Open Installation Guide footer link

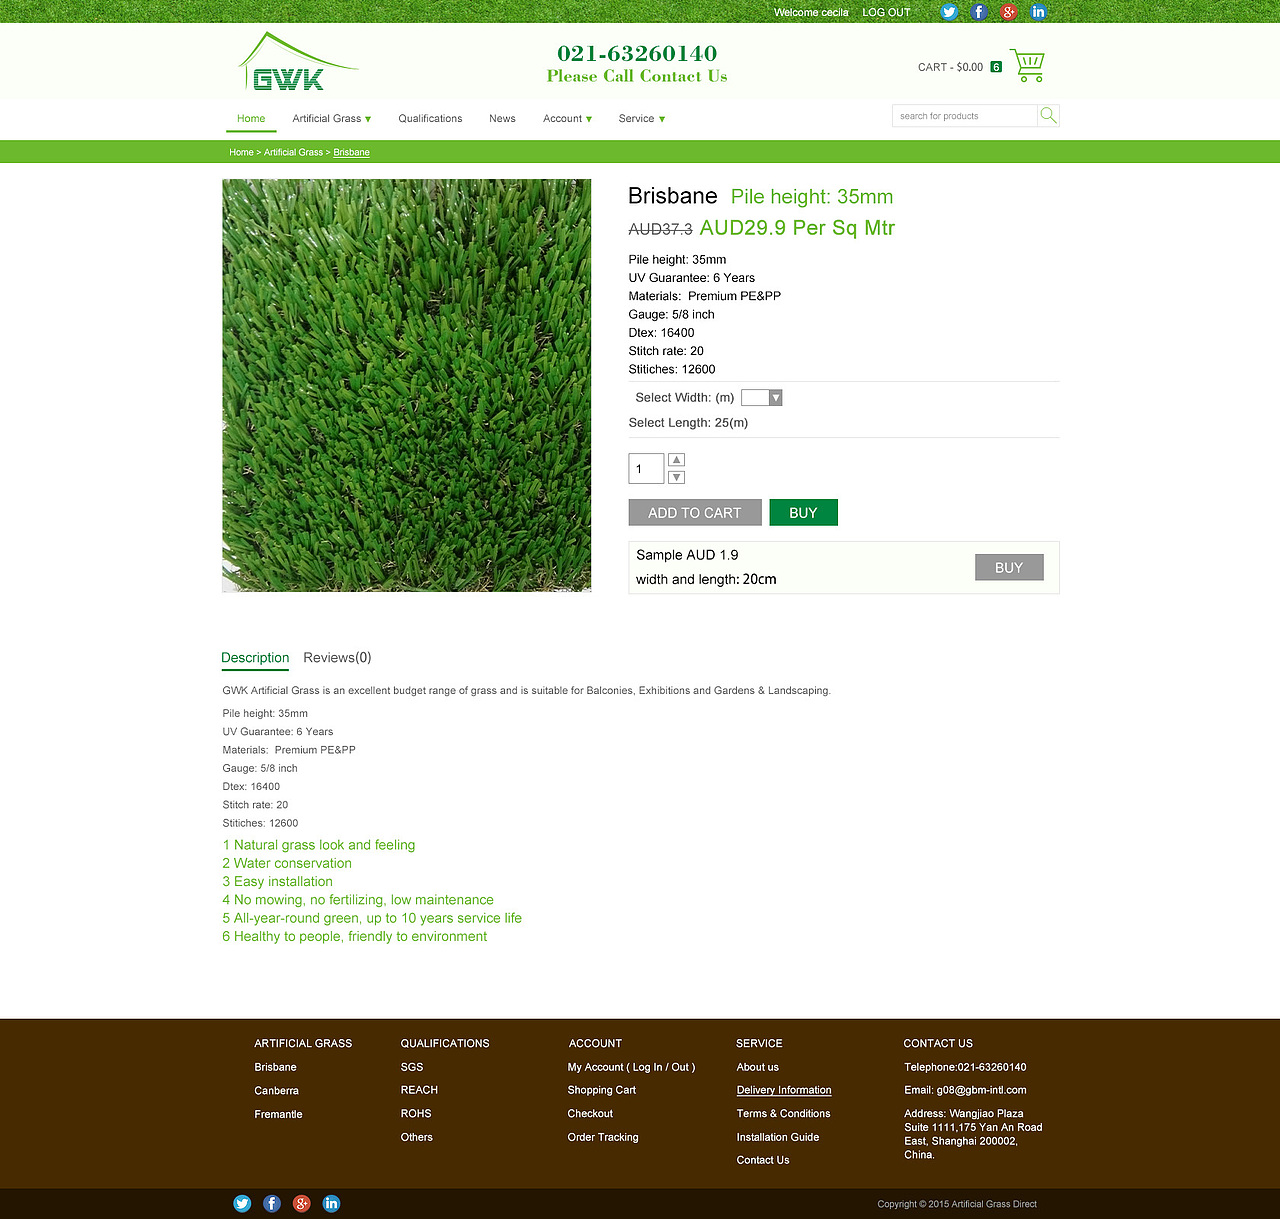[778, 1137]
